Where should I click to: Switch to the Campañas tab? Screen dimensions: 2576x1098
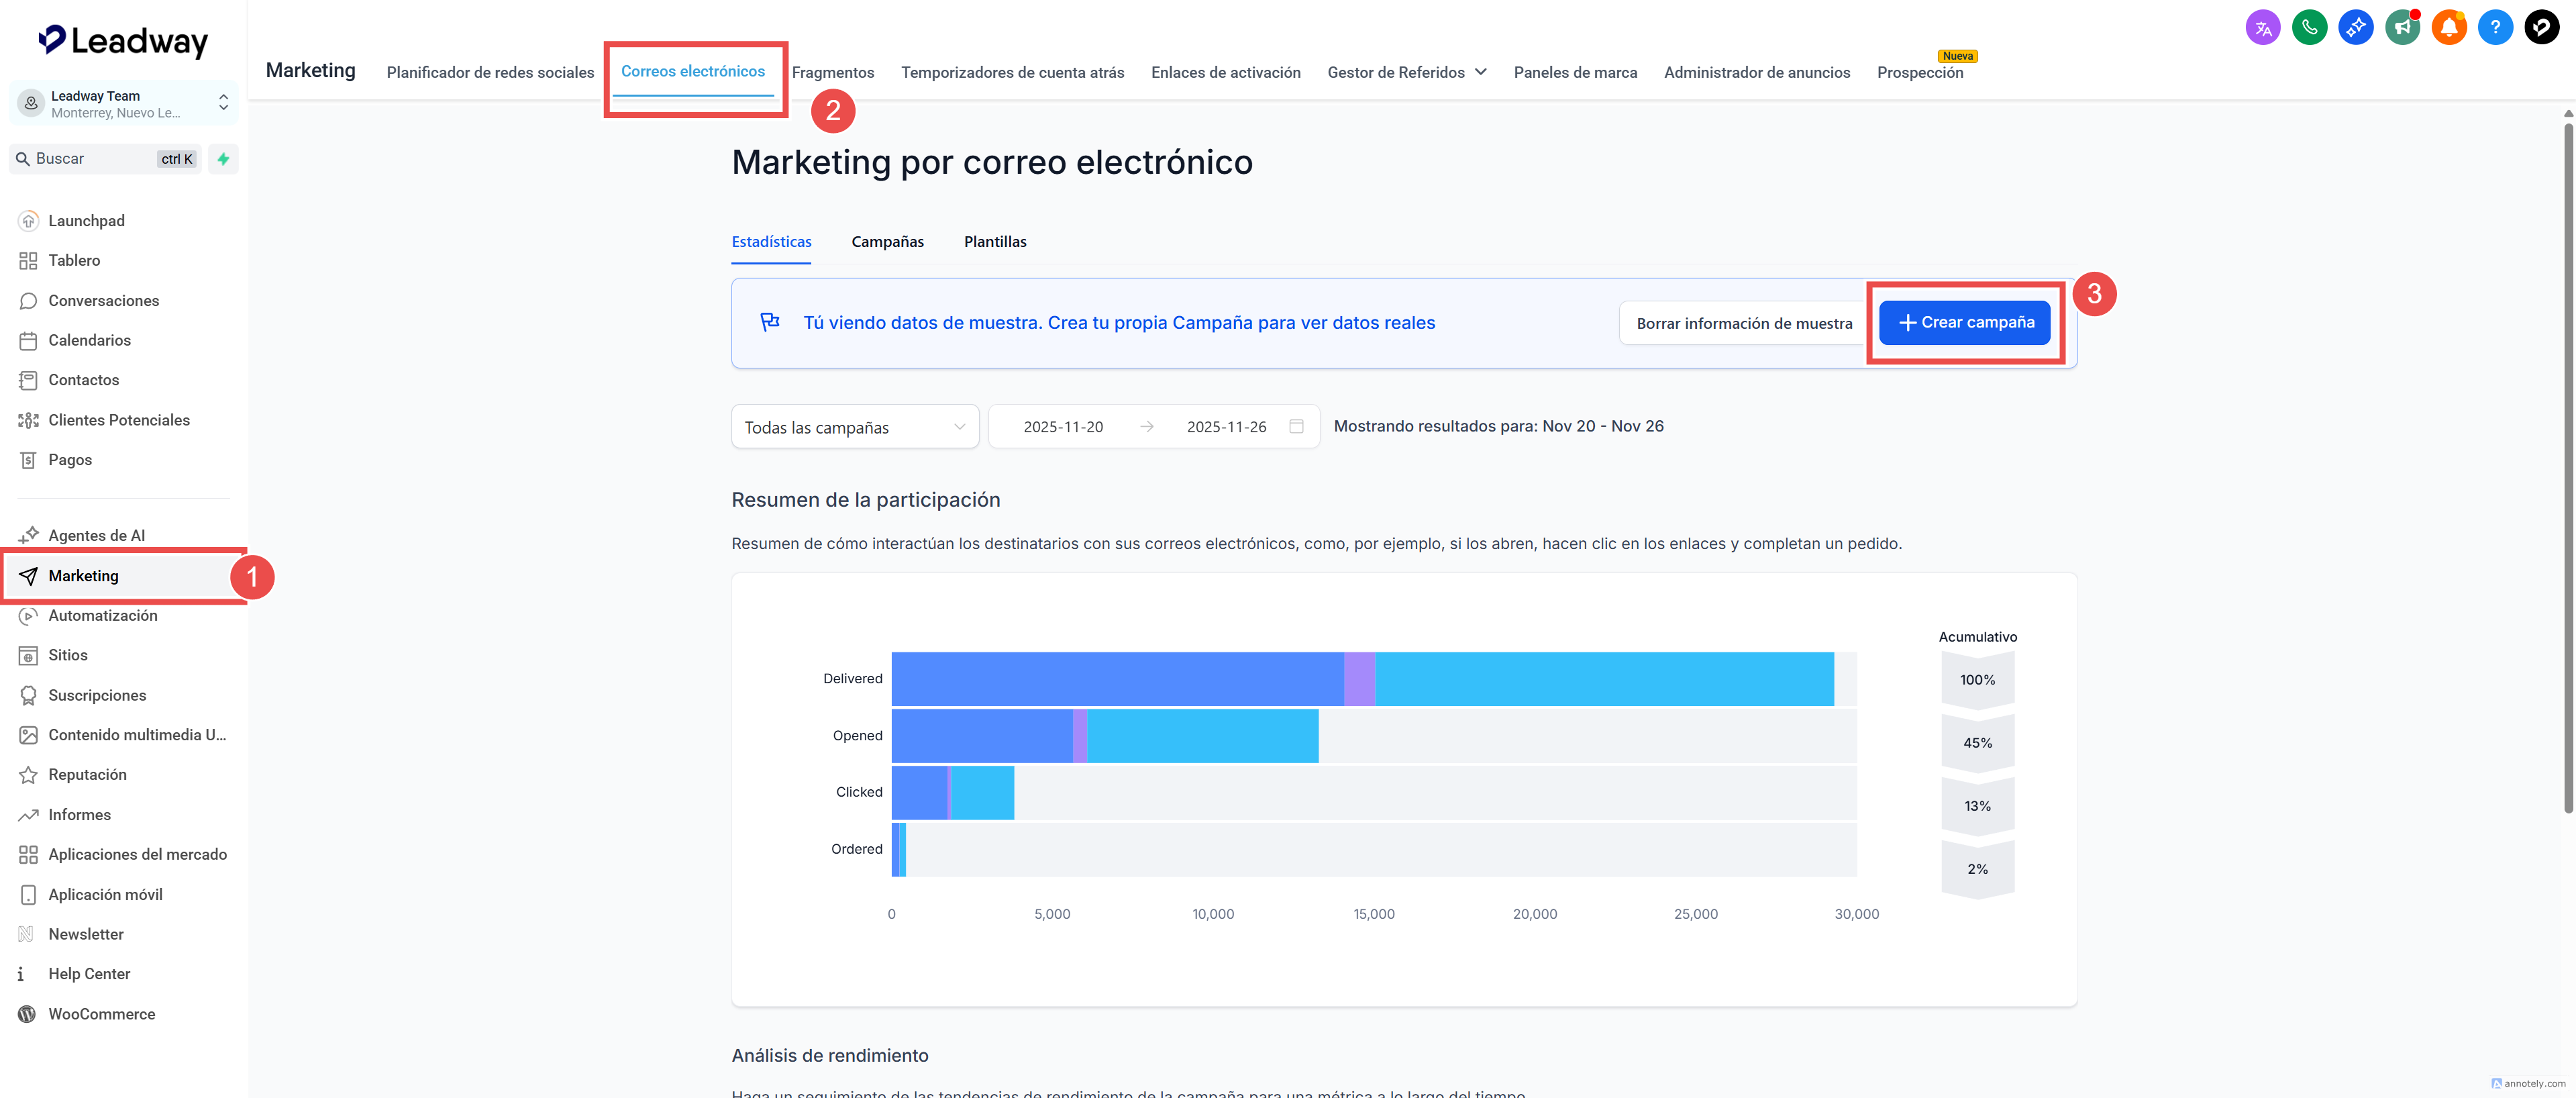tap(887, 242)
